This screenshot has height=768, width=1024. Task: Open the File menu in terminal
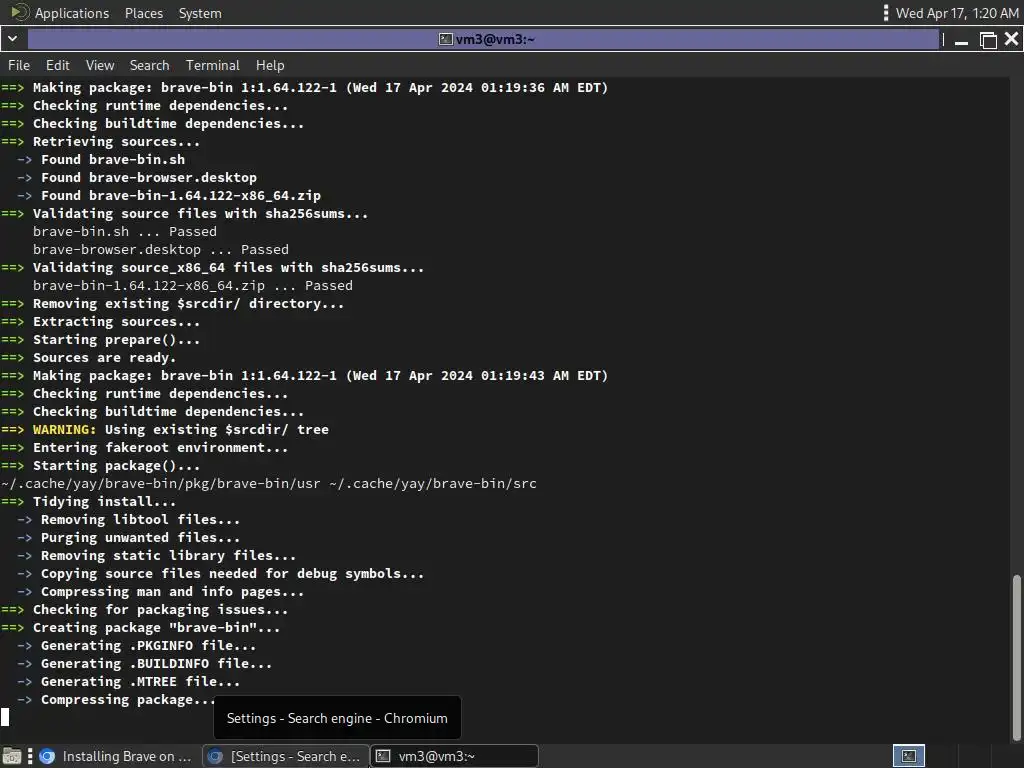19,65
